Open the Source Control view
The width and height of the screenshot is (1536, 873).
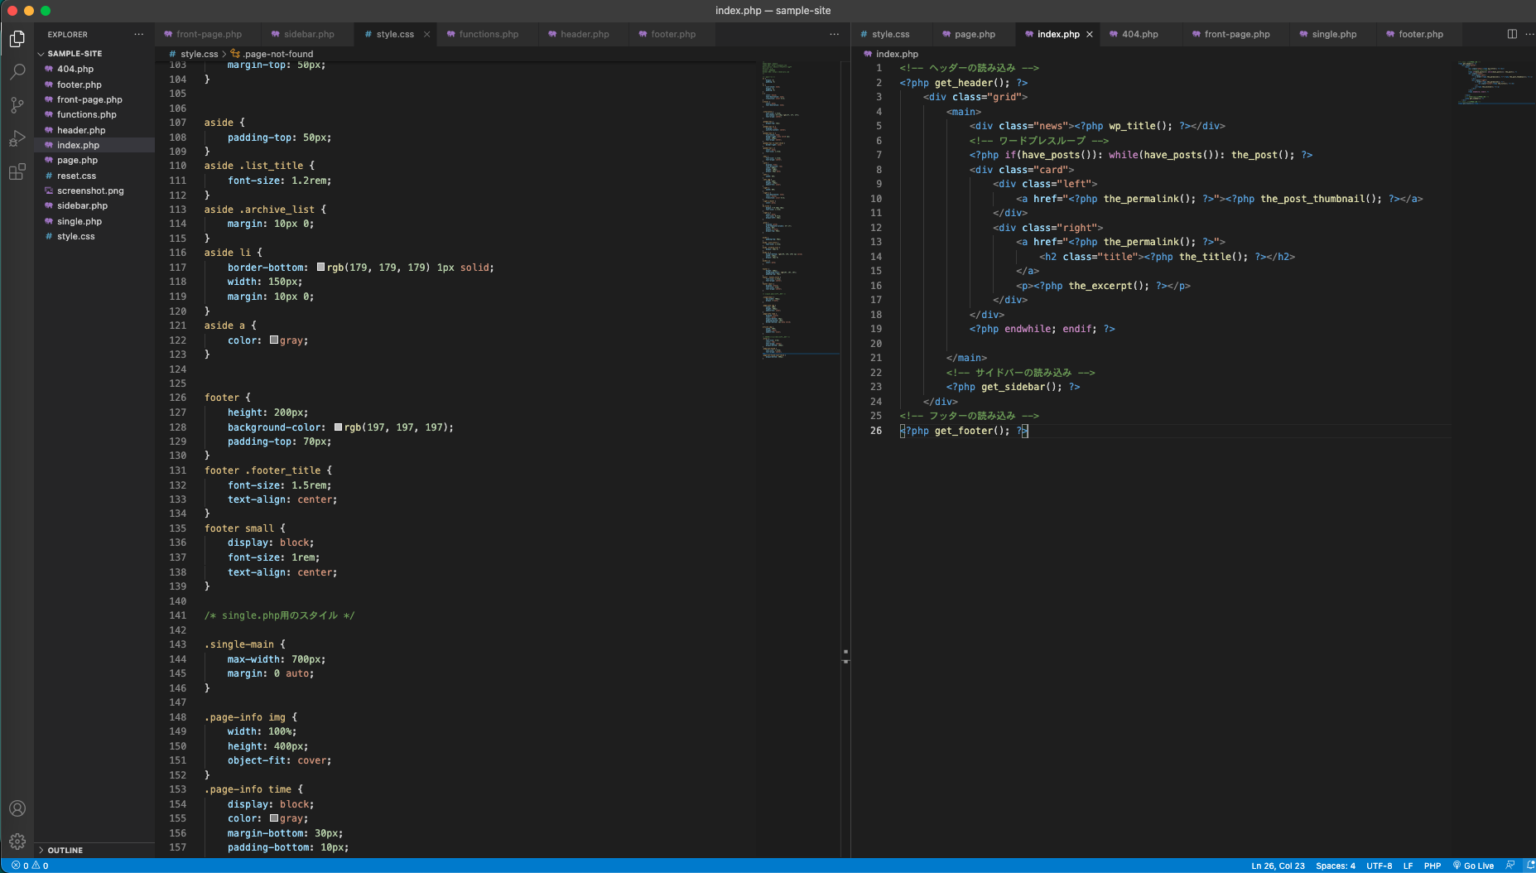(17, 105)
